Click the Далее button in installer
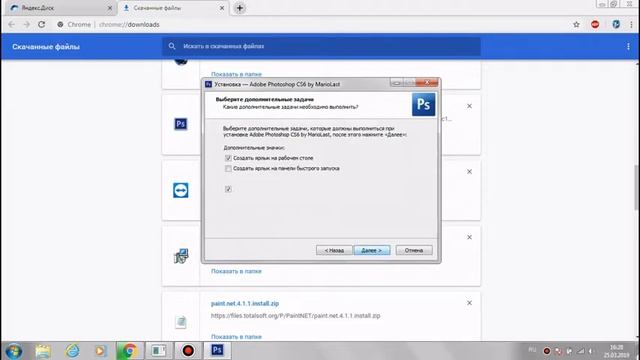The height and width of the screenshot is (360, 640). 372,250
